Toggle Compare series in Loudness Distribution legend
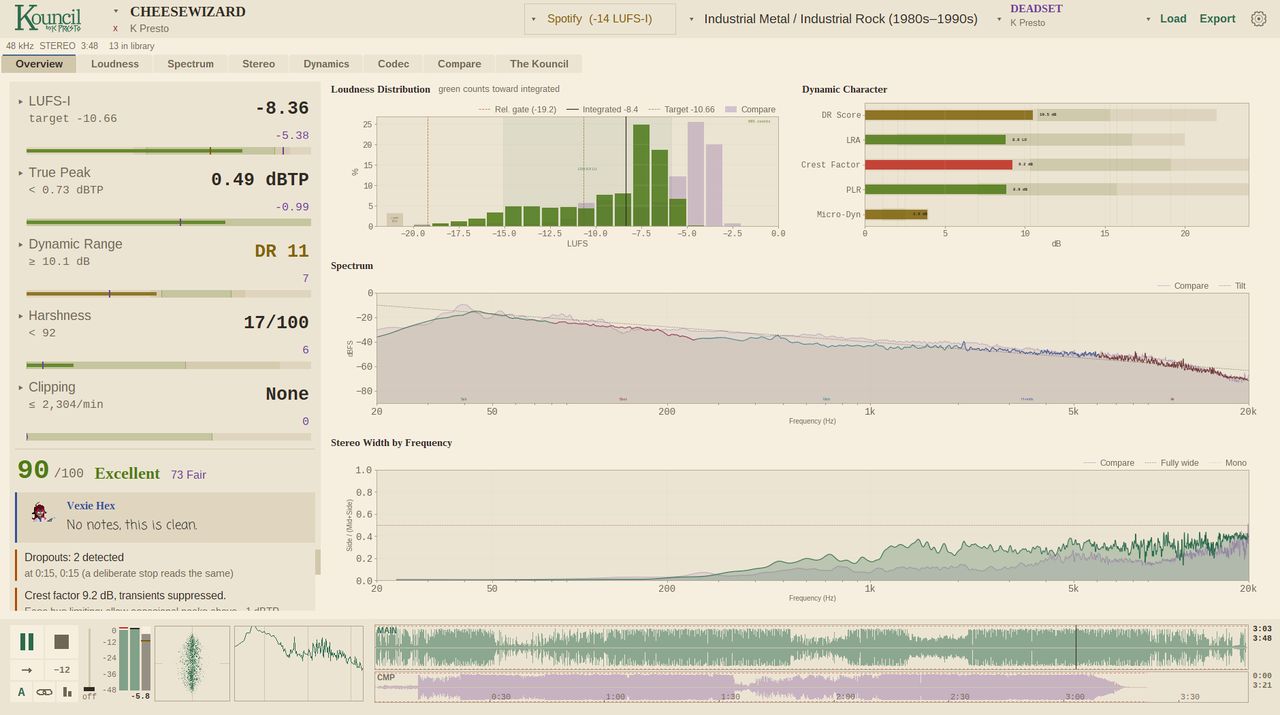The height and width of the screenshot is (715, 1280). (750, 110)
